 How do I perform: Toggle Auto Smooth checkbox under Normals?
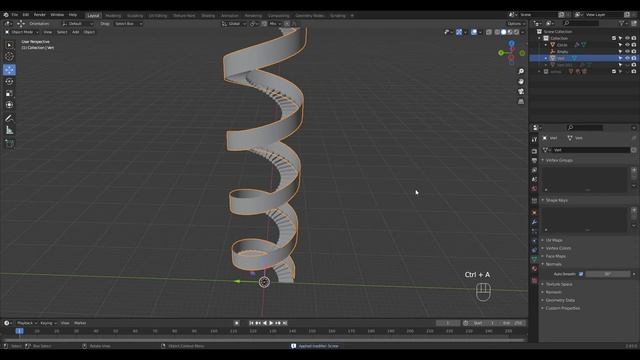point(581,274)
